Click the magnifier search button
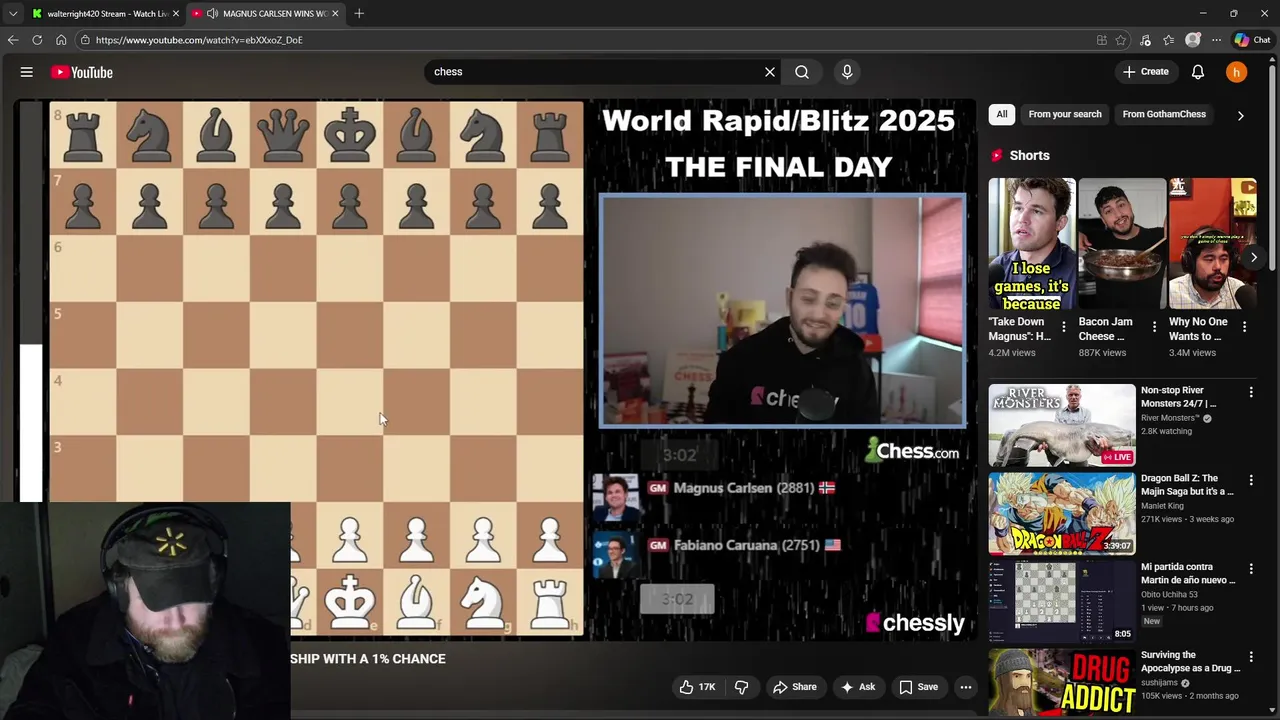1280x720 pixels. [802, 72]
